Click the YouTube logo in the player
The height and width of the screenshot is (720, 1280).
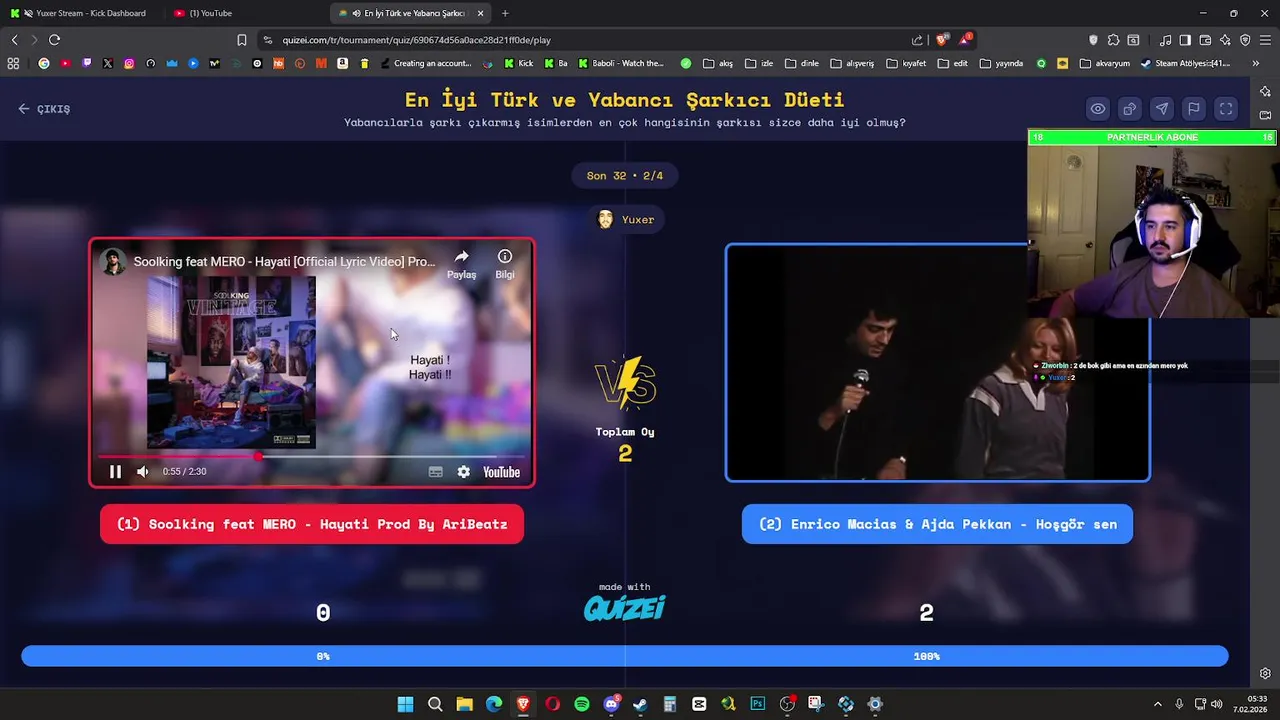(x=501, y=472)
